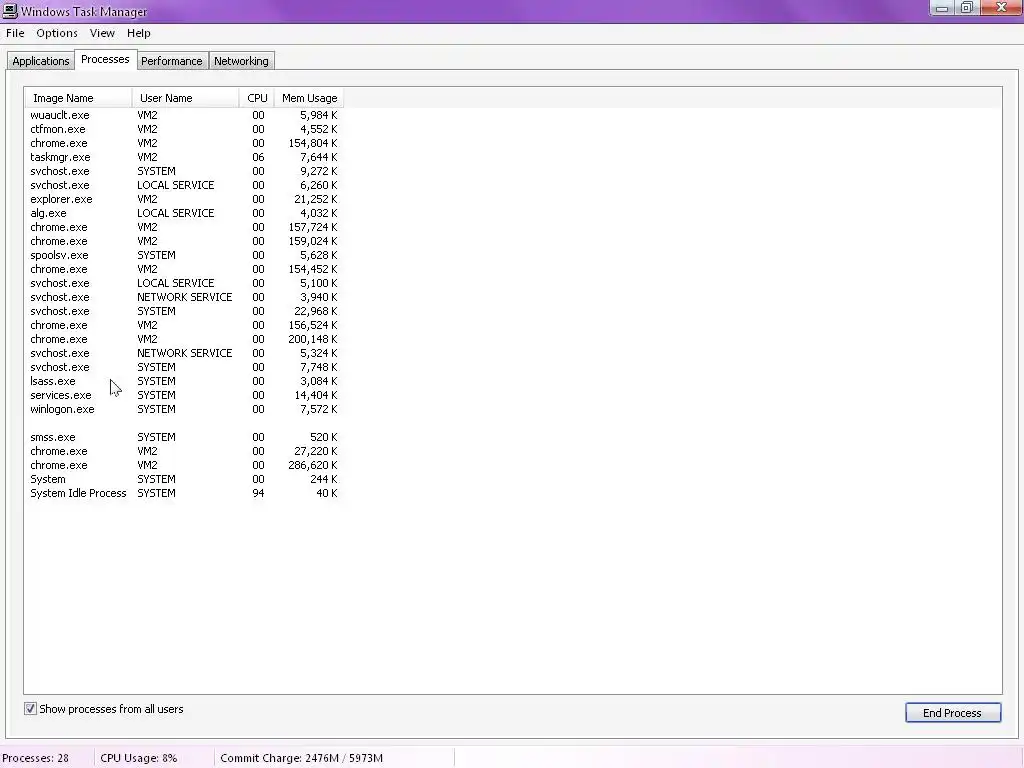Click the Processes: 28 status bar entry

pyautogui.click(x=35, y=758)
